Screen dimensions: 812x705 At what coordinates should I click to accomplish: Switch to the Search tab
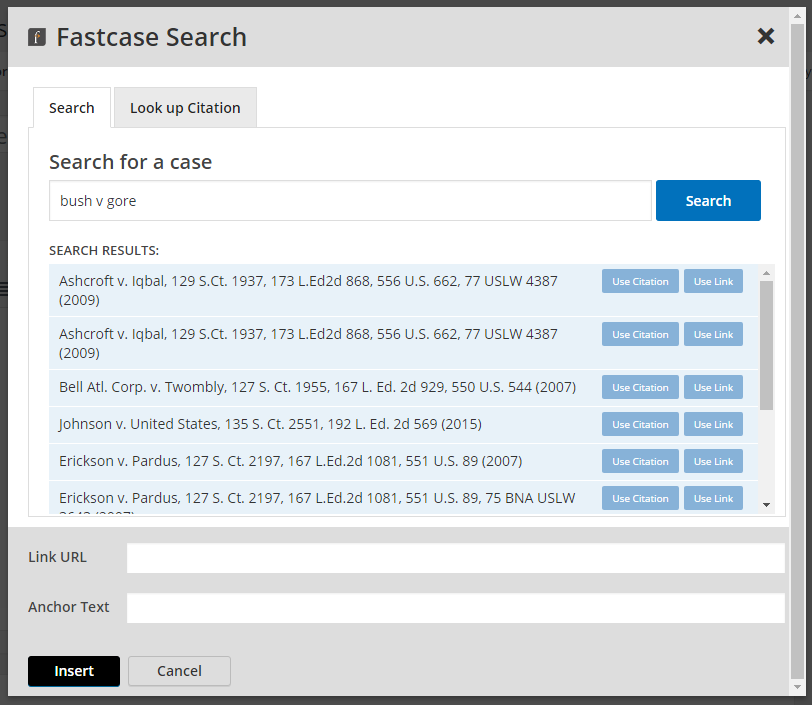pyautogui.click(x=72, y=108)
